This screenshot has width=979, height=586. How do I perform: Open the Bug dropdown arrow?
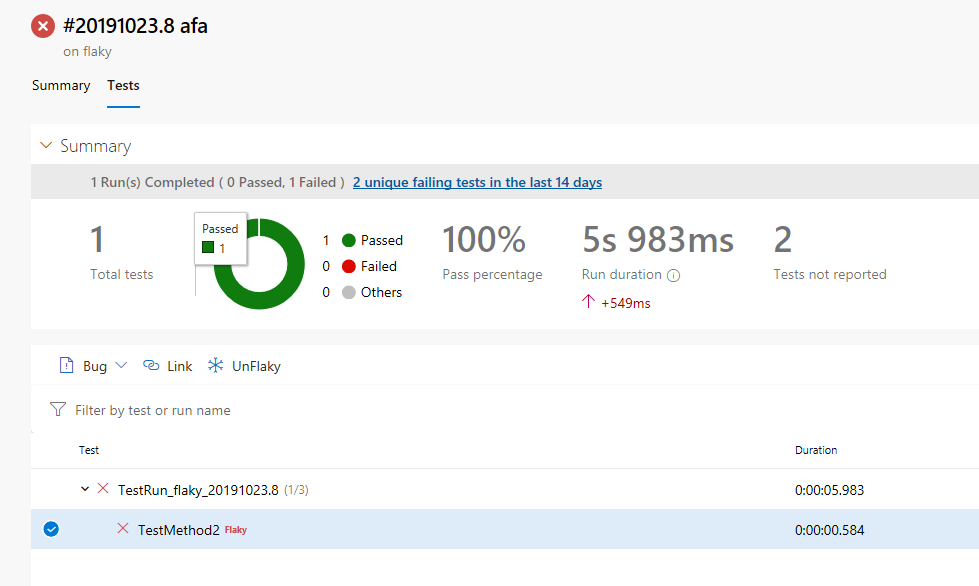pos(121,365)
